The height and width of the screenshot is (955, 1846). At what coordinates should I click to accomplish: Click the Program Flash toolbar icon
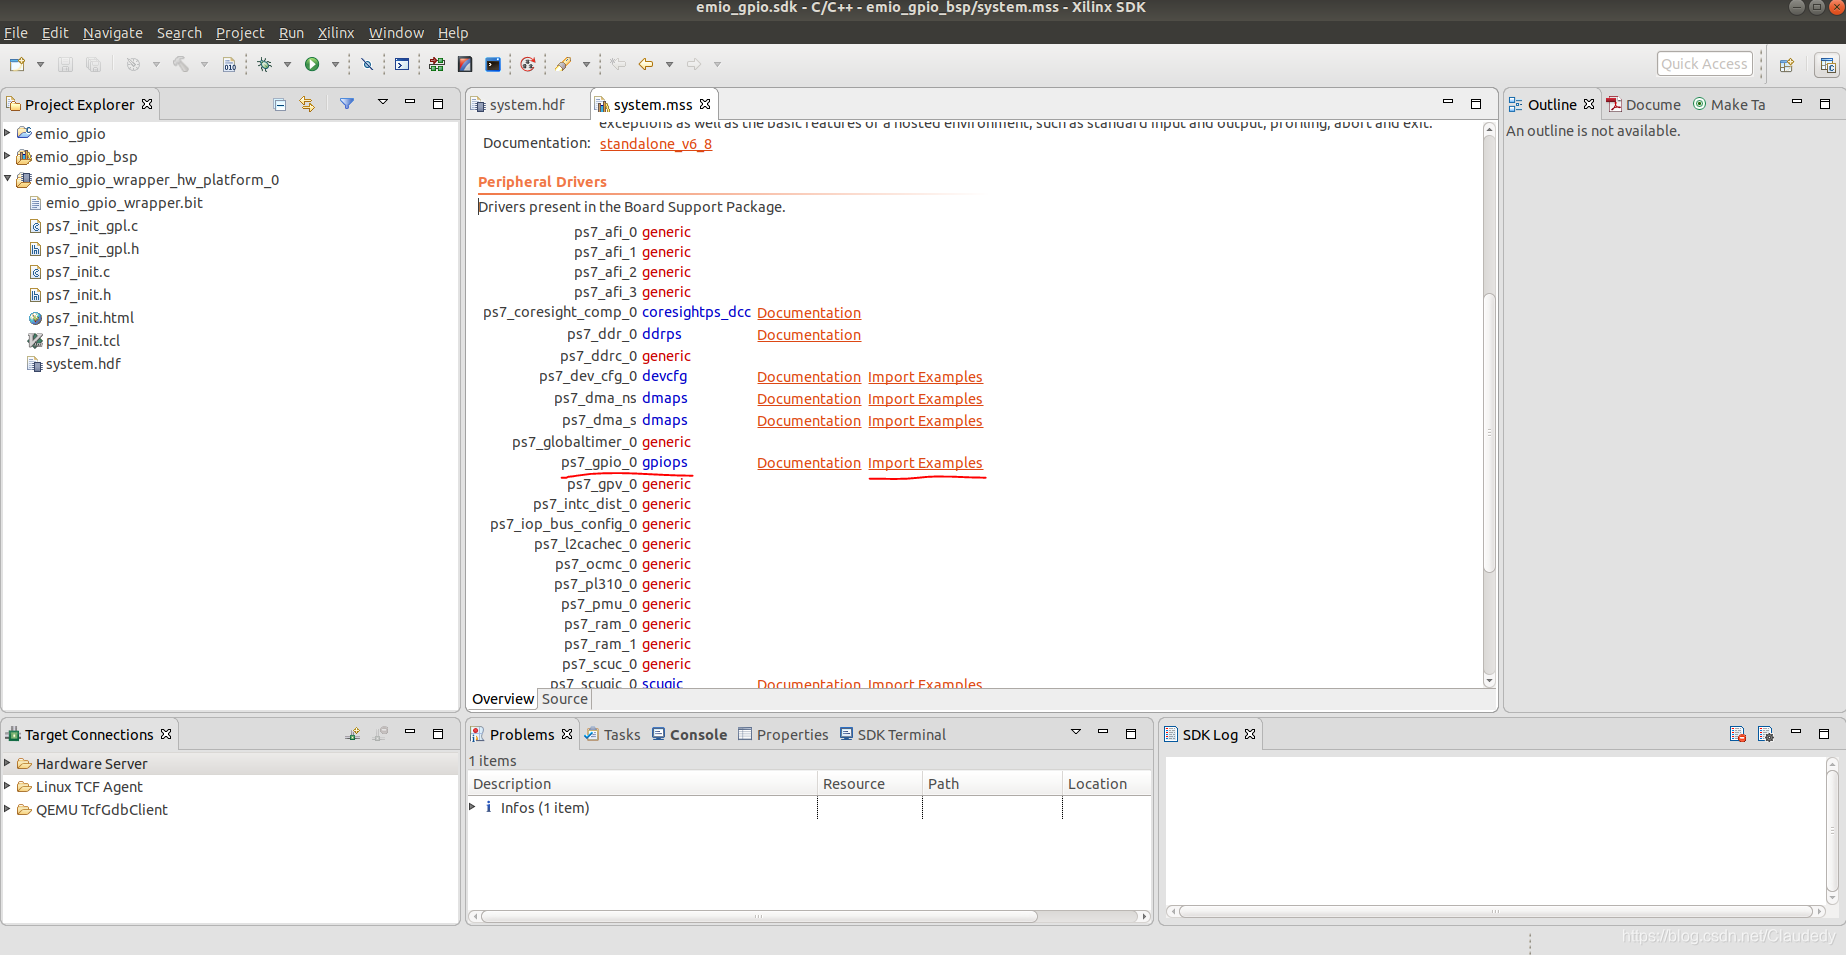(x=465, y=64)
